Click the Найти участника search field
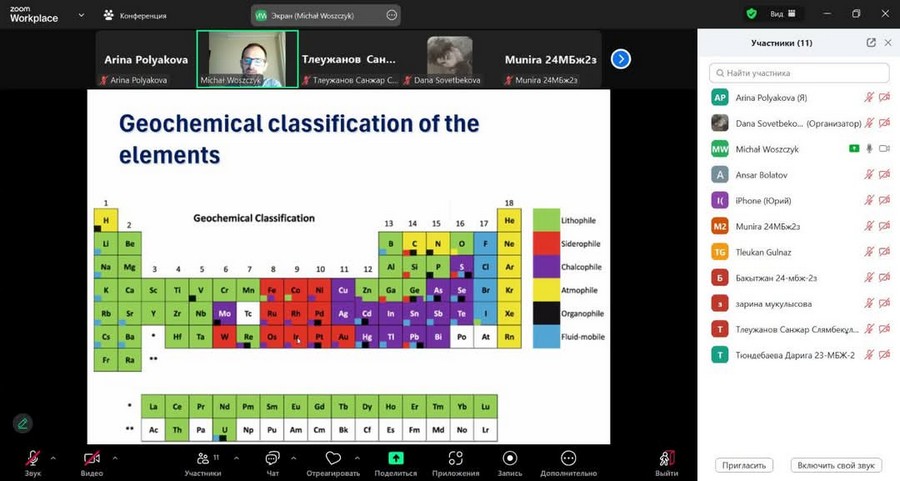Viewport: 900px width, 481px height. pyautogui.click(x=798, y=73)
